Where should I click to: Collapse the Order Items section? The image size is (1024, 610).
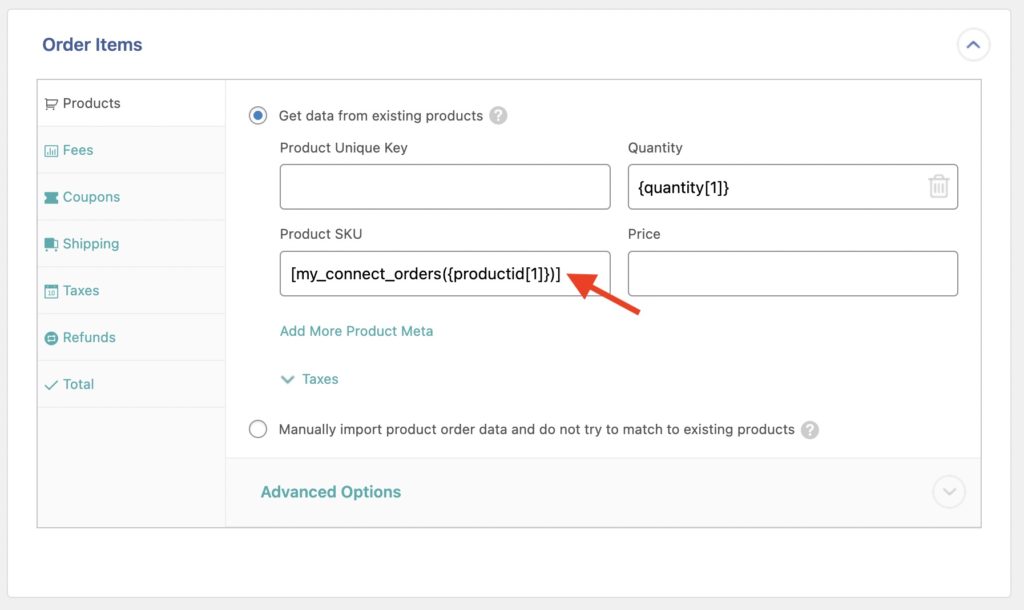point(972,44)
